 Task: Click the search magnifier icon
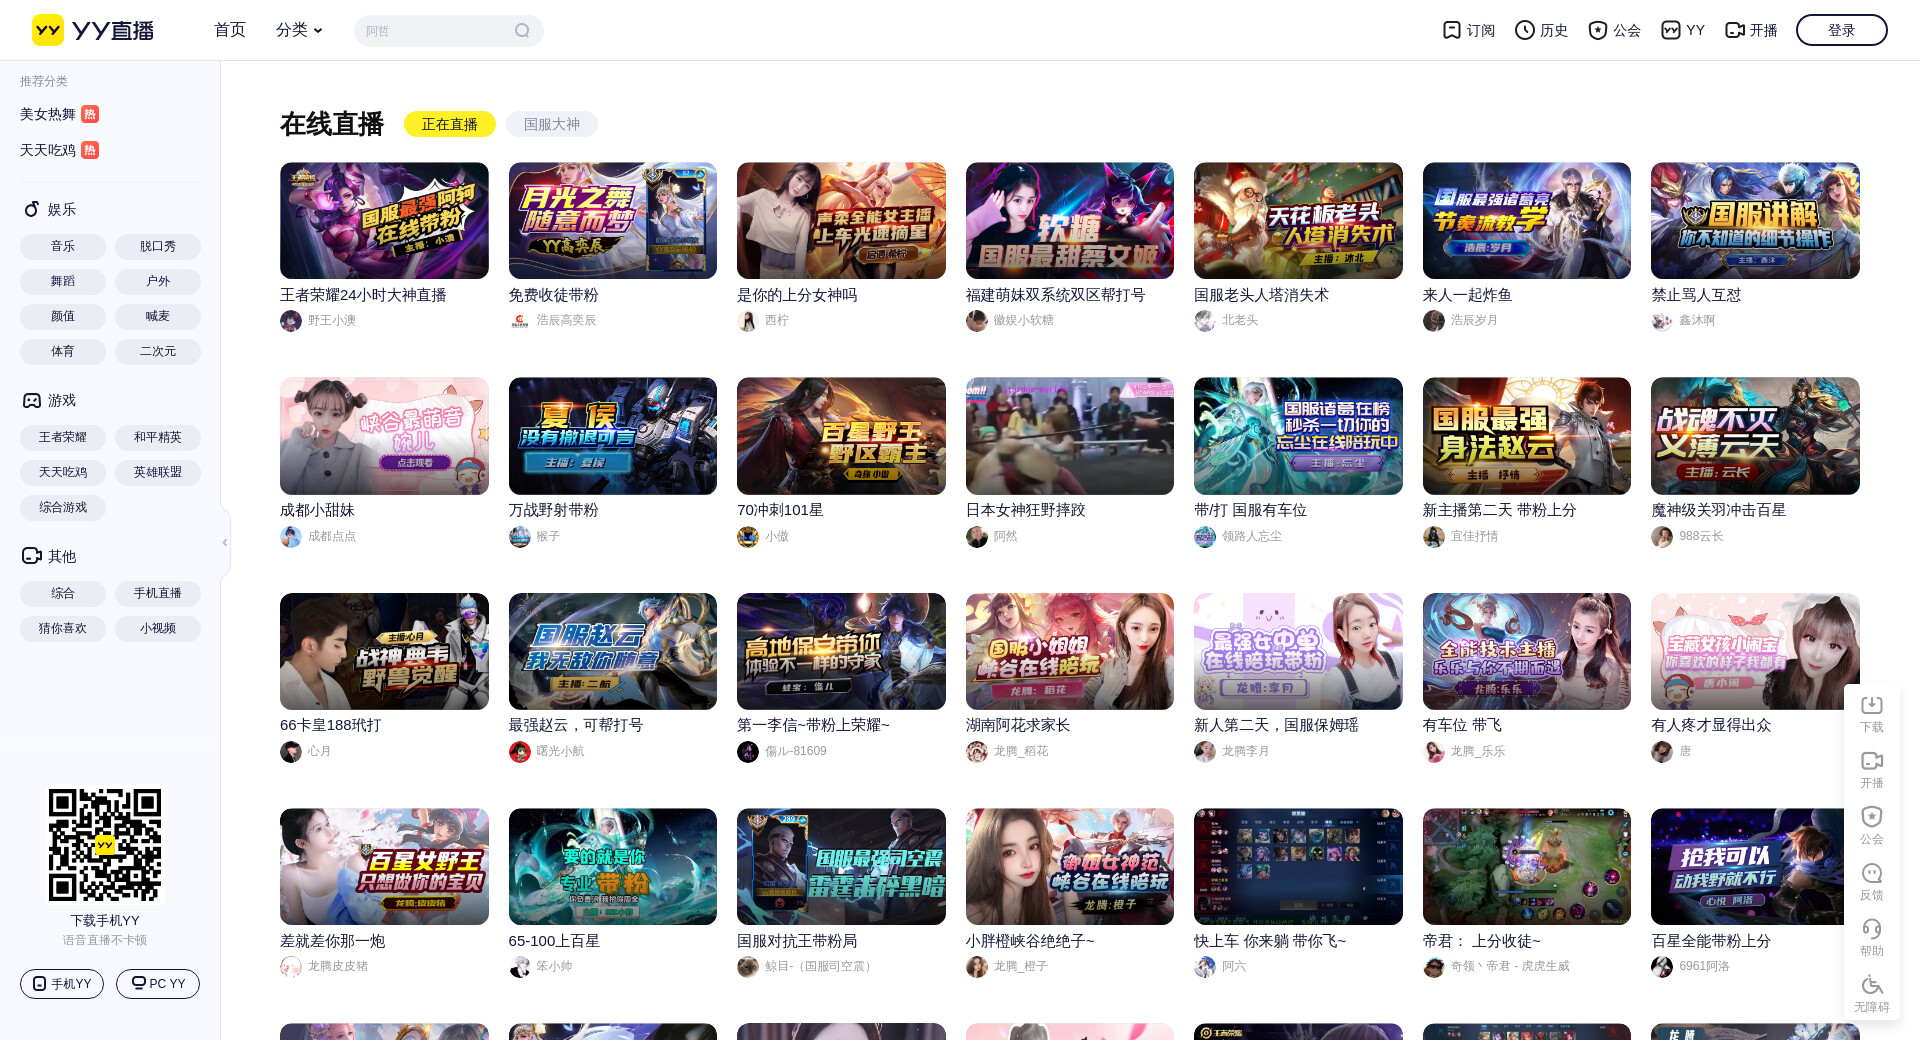tap(522, 31)
